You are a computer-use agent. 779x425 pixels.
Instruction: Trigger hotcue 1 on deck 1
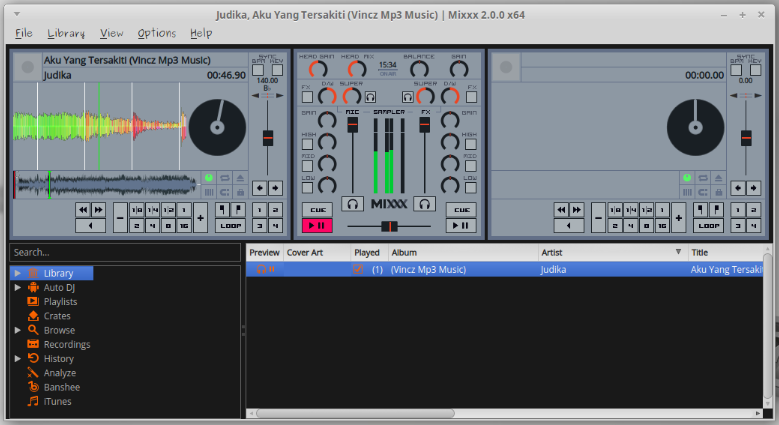point(259,210)
